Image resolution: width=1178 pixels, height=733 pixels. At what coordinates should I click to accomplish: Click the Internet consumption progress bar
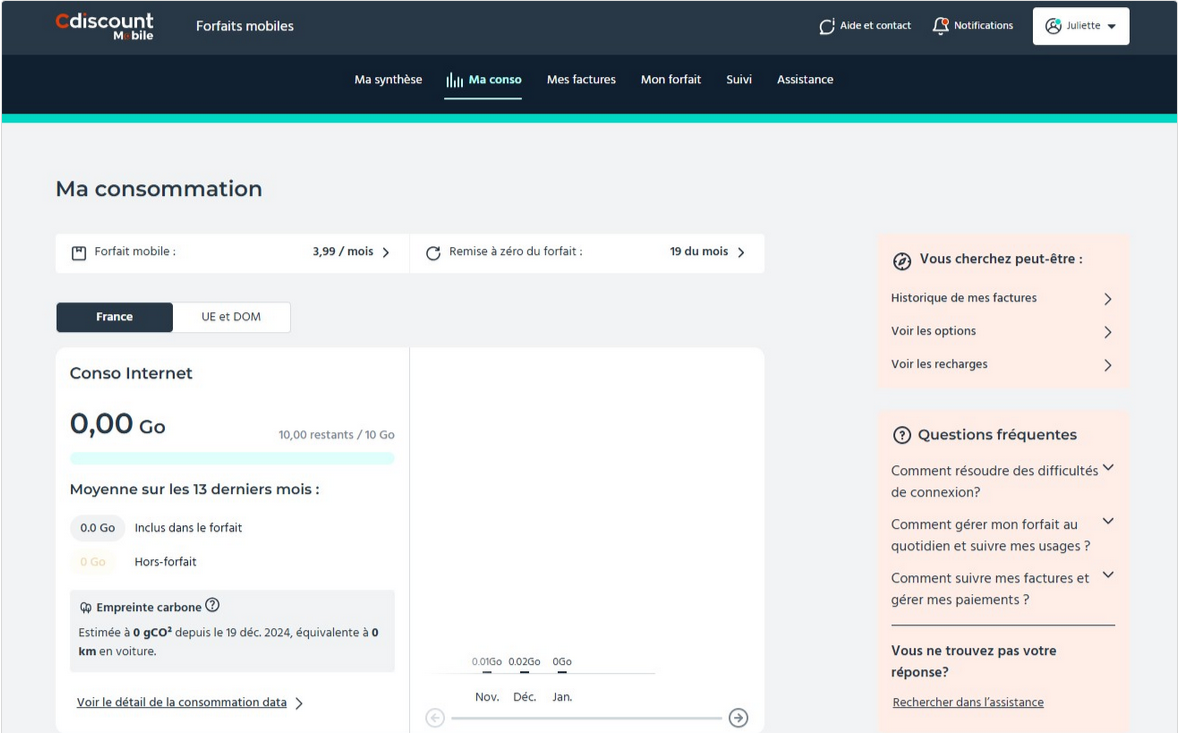[232, 459]
